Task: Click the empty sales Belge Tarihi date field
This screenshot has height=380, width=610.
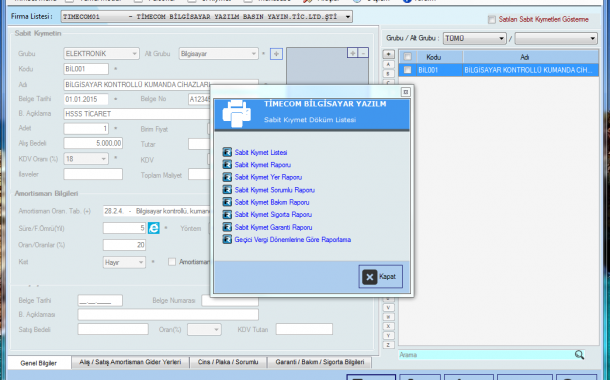Action: click(100, 300)
